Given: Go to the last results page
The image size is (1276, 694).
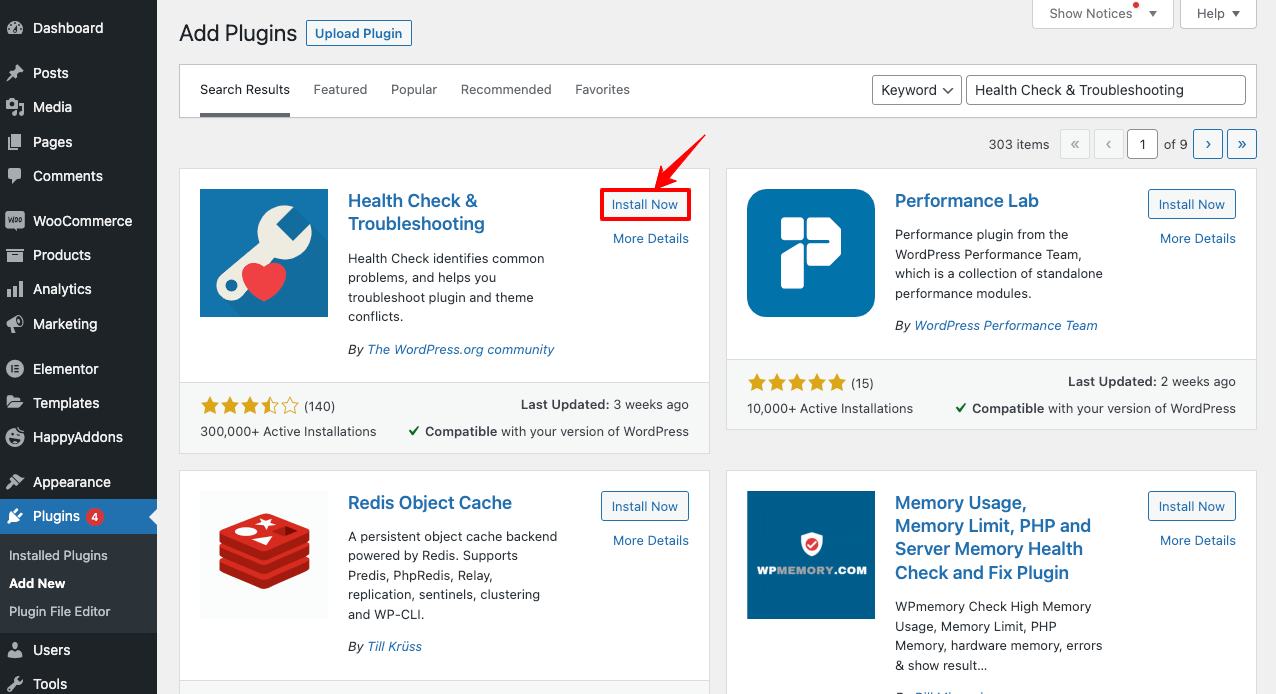Looking at the screenshot, I should tap(1242, 144).
